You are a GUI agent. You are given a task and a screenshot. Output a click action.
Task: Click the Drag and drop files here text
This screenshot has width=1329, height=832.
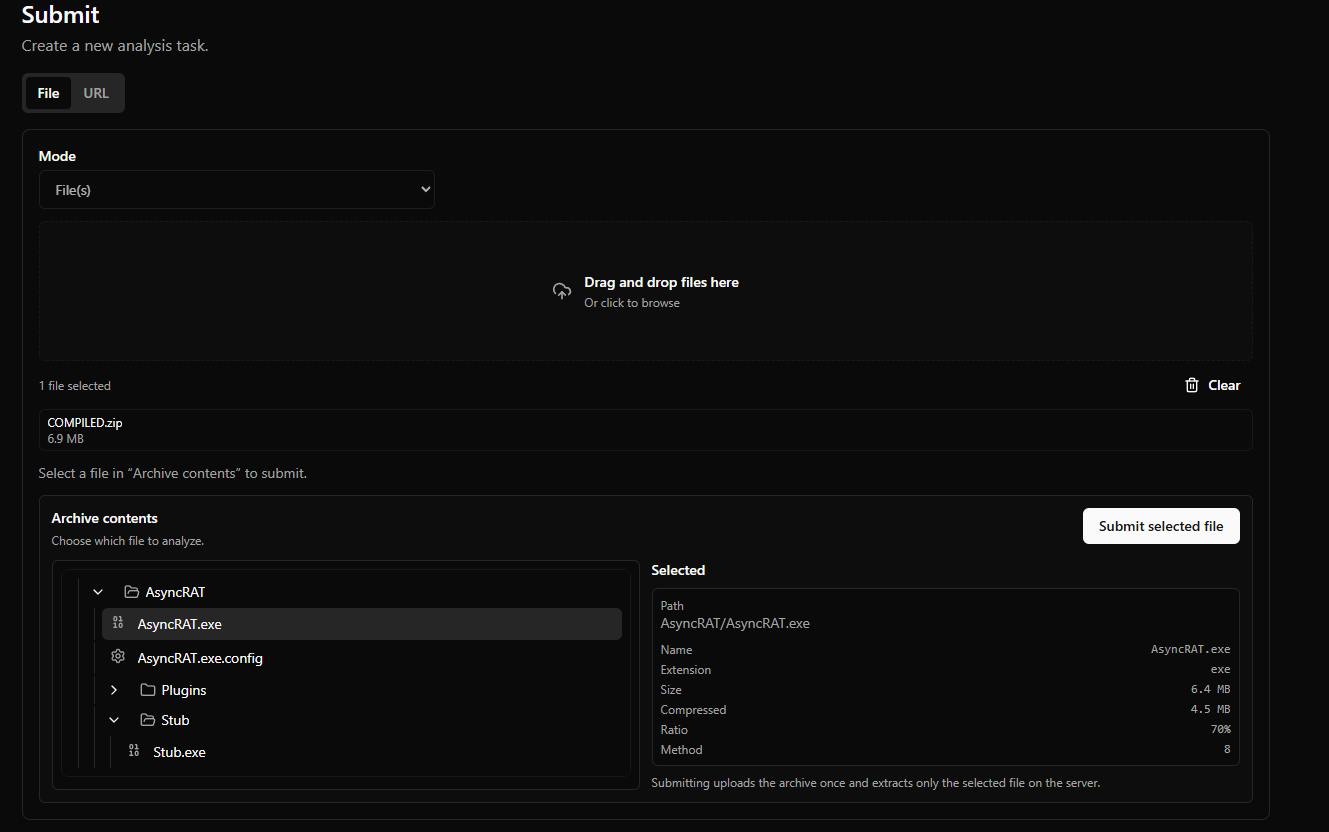[662, 283]
